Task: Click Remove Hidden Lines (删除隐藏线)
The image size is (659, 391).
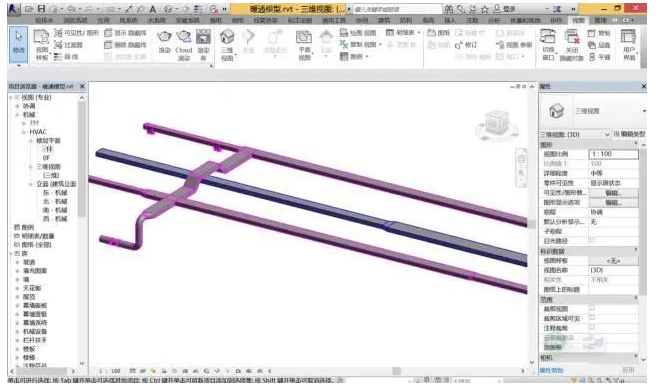Action: [125, 45]
